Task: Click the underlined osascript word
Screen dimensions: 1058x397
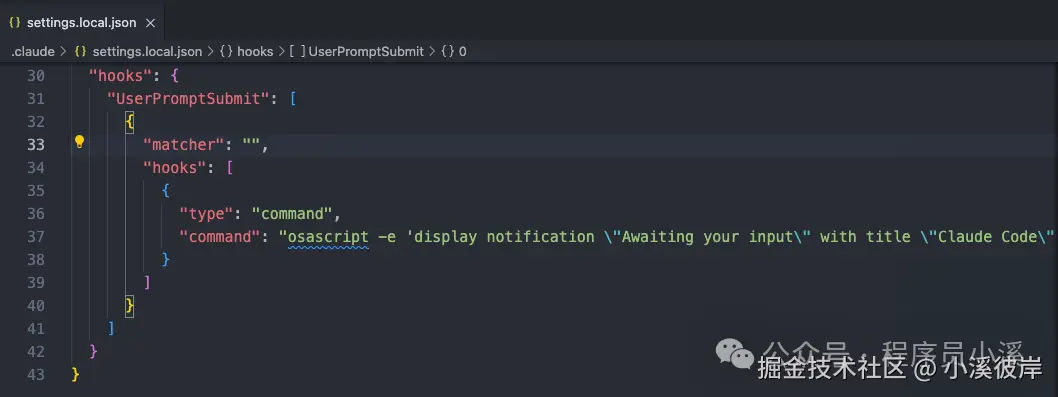Action: click(x=328, y=236)
